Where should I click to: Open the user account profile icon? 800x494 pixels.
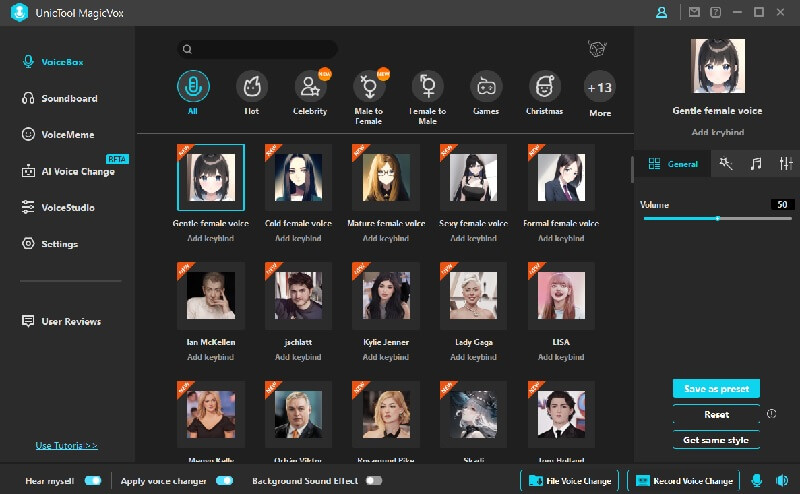[661, 12]
